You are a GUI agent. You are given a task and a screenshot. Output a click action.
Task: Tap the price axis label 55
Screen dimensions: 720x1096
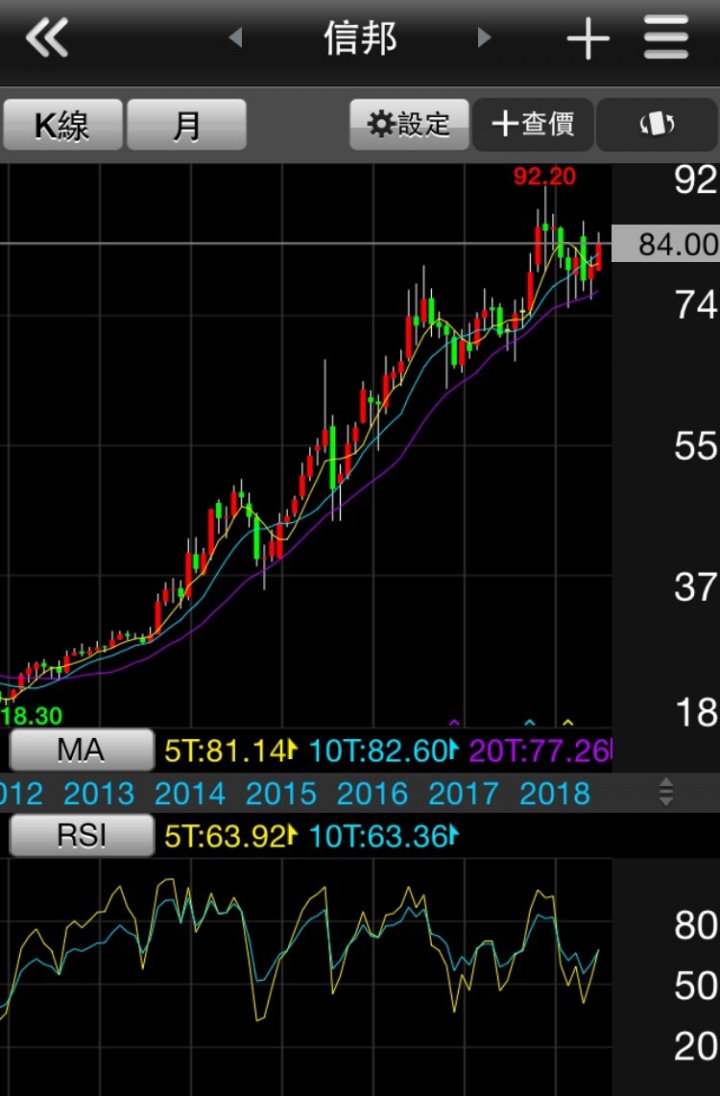(x=696, y=446)
